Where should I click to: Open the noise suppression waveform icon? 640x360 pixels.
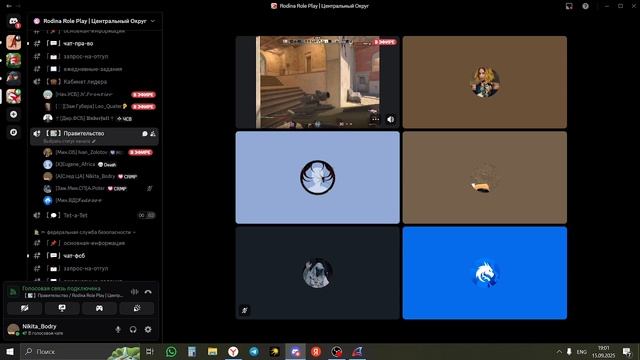tap(134, 292)
